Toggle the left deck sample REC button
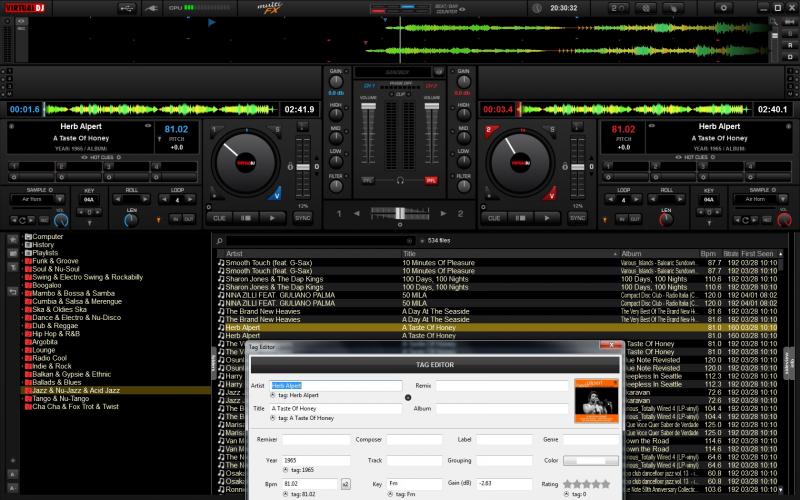The height and width of the screenshot is (500, 800). pos(44,220)
